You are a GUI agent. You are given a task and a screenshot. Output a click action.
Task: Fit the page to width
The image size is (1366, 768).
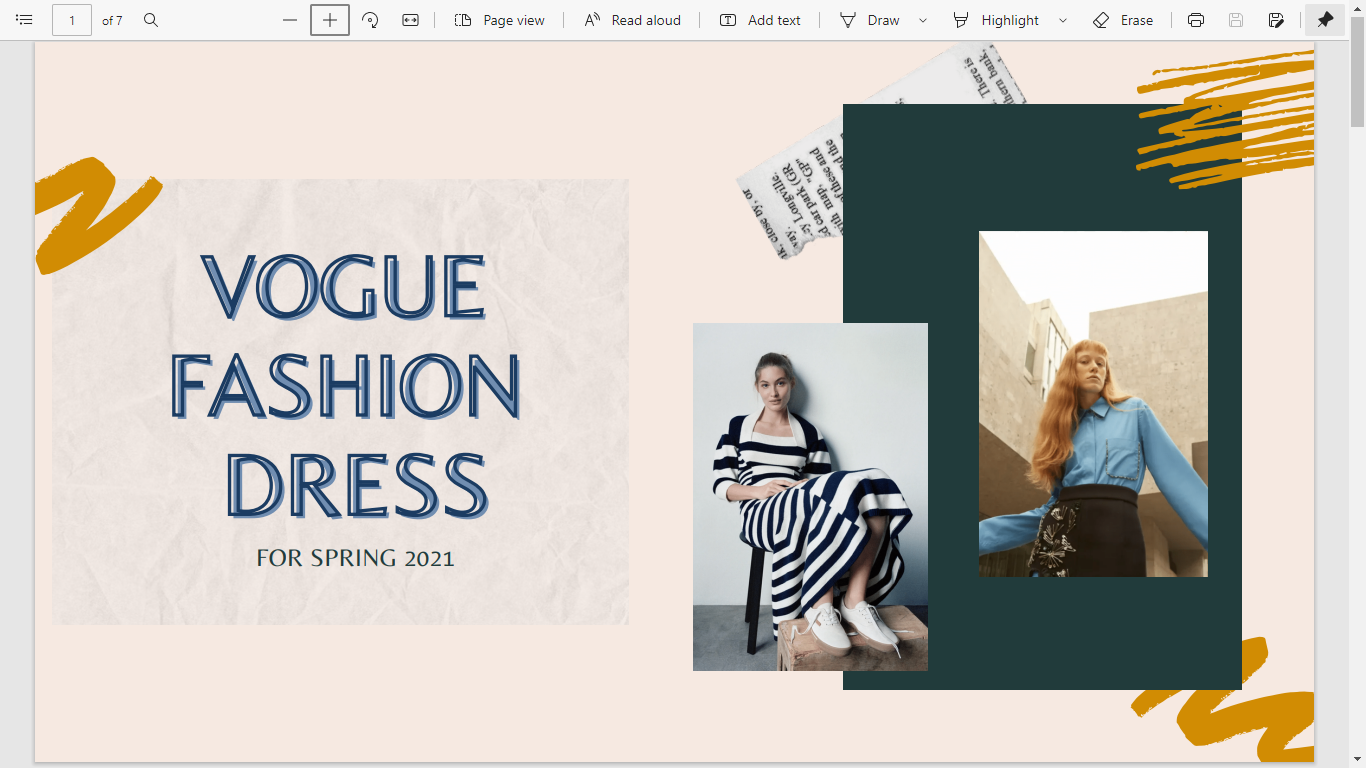[410, 20]
